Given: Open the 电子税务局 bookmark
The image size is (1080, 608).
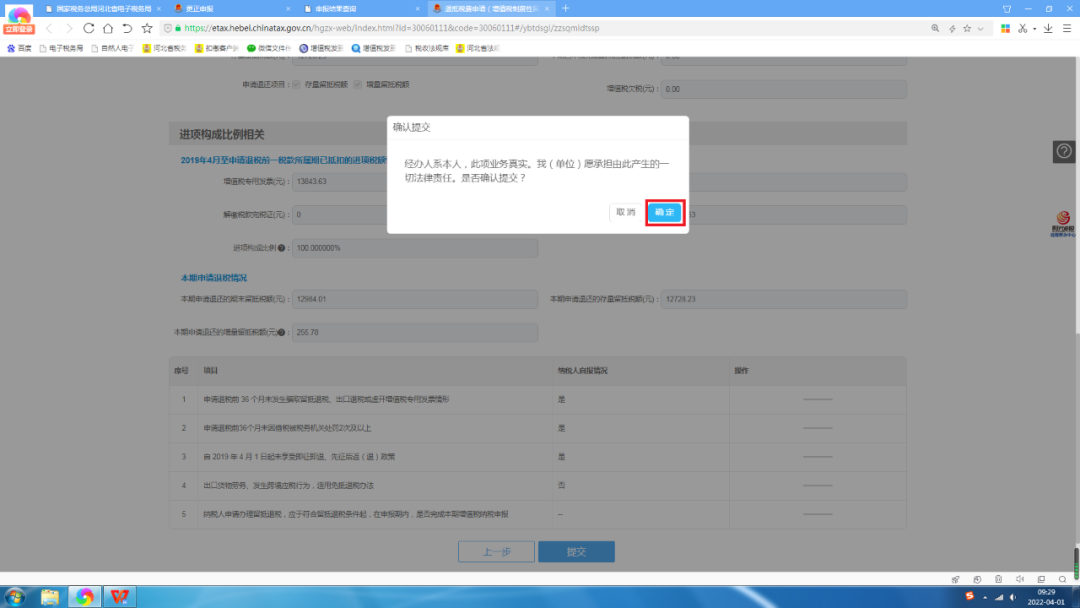Looking at the screenshot, I should [61, 48].
